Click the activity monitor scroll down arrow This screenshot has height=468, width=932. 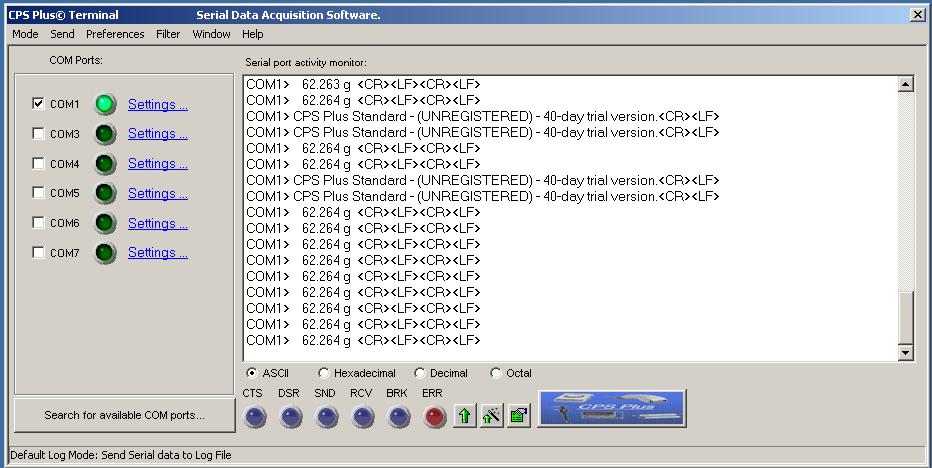pyautogui.click(x=905, y=353)
